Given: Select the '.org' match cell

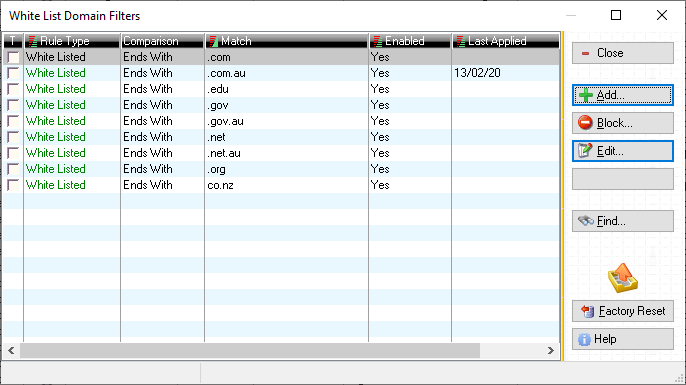Looking at the screenshot, I should coord(286,169).
